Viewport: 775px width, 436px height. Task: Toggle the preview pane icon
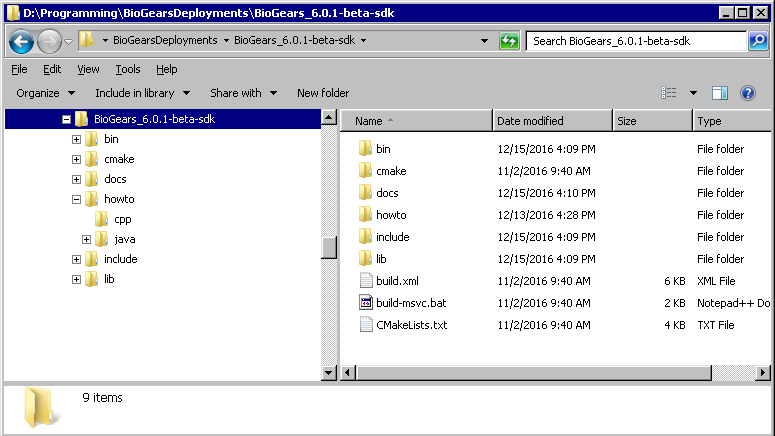(x=720, y=93)
